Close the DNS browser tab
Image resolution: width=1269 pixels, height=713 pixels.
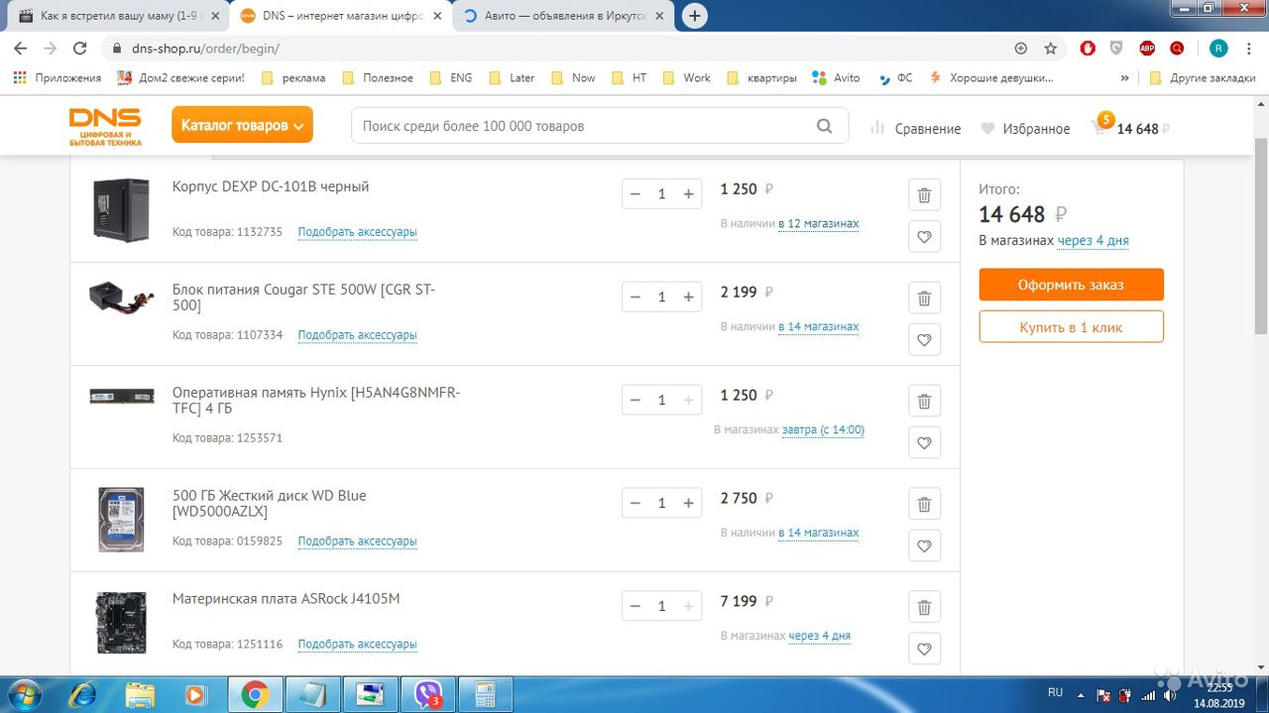click(x=437, y=16)
